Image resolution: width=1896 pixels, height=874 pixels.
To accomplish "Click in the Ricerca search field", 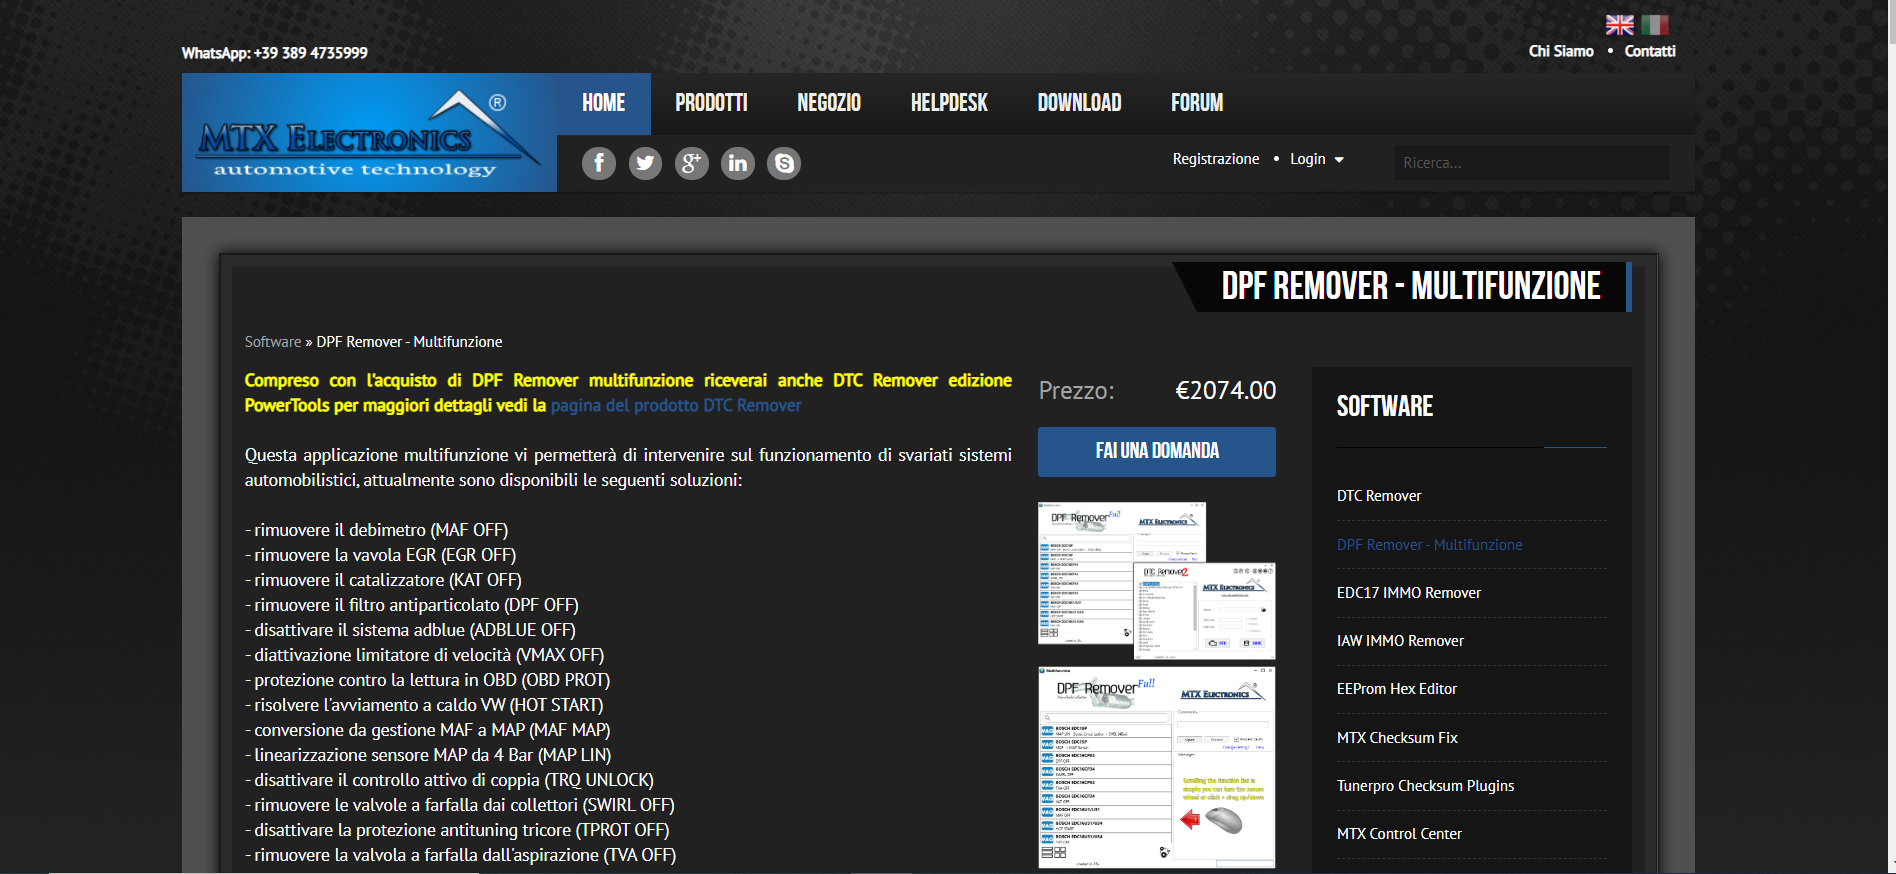I will coord(1531,163).
